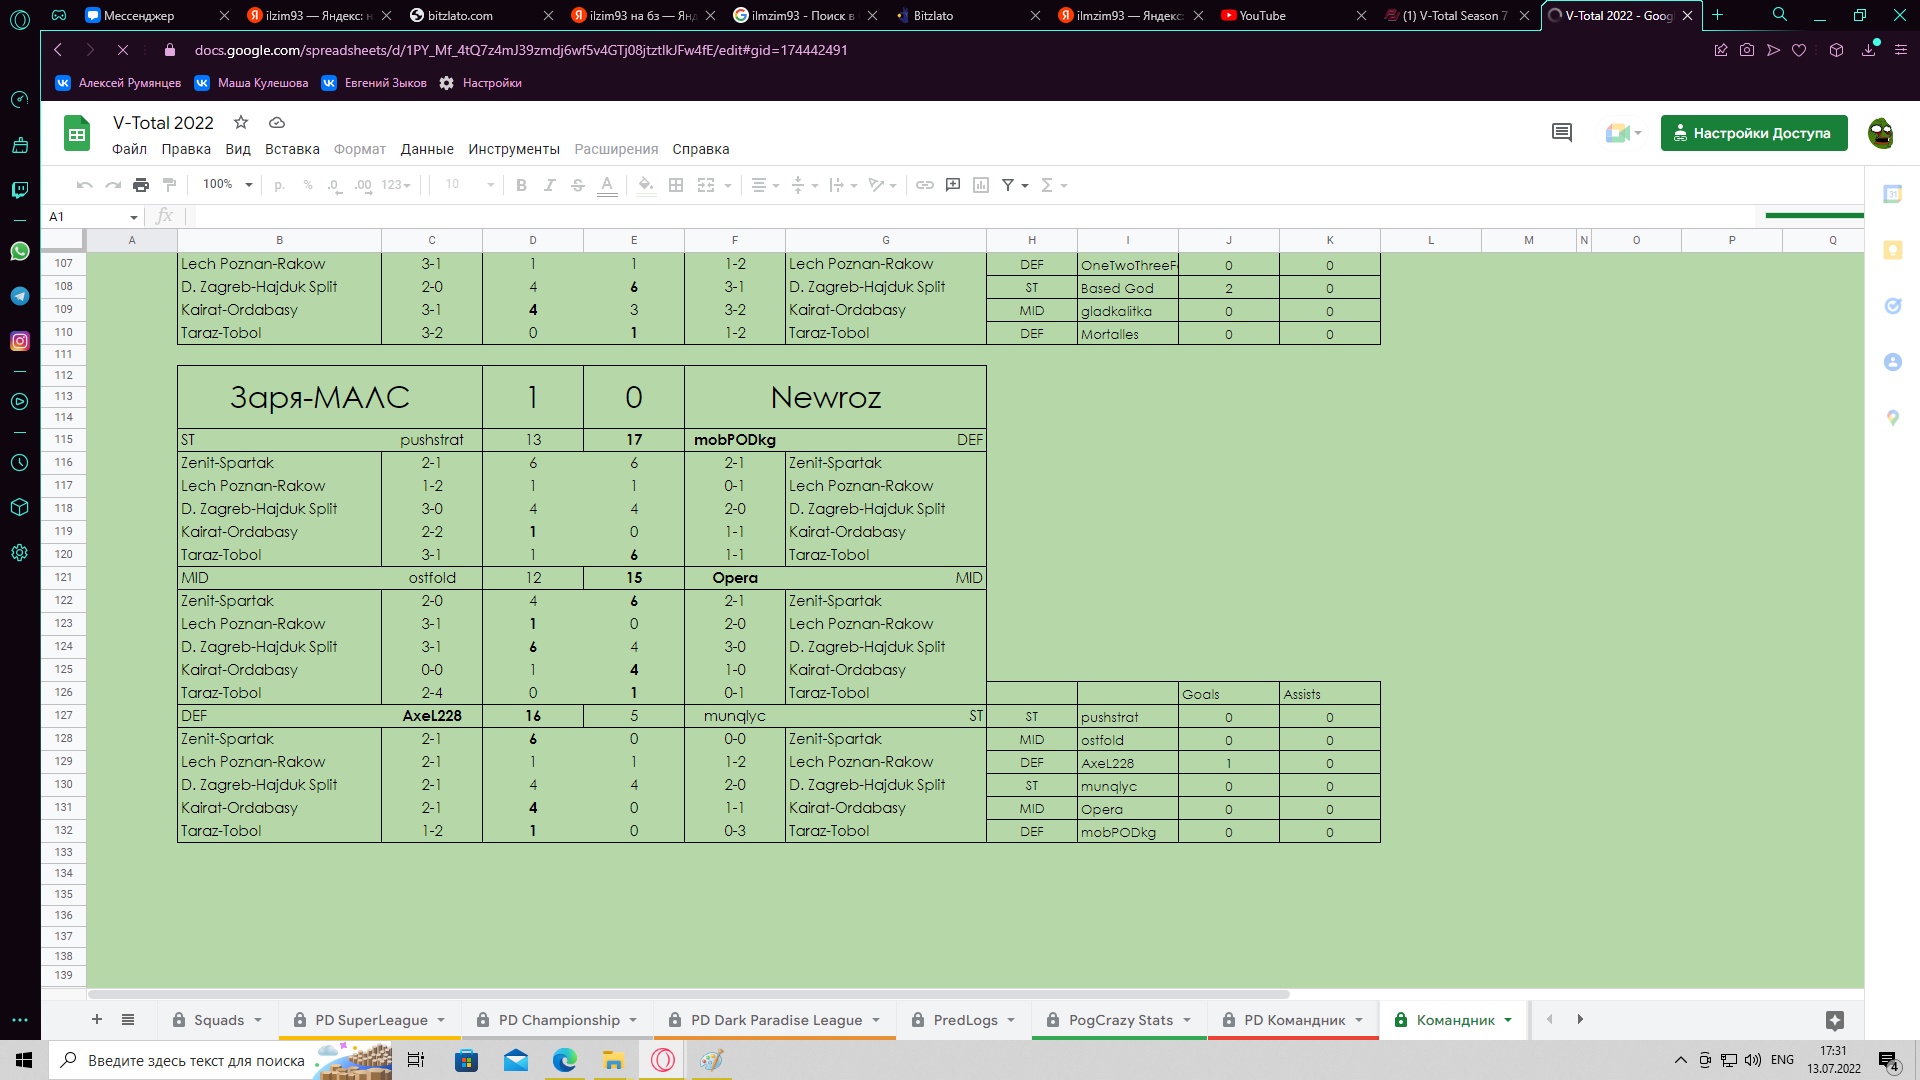This screenshot has width=1920, height=1080.
Task: Click the filter icon in toolbar
Action: pos(1008,185)
